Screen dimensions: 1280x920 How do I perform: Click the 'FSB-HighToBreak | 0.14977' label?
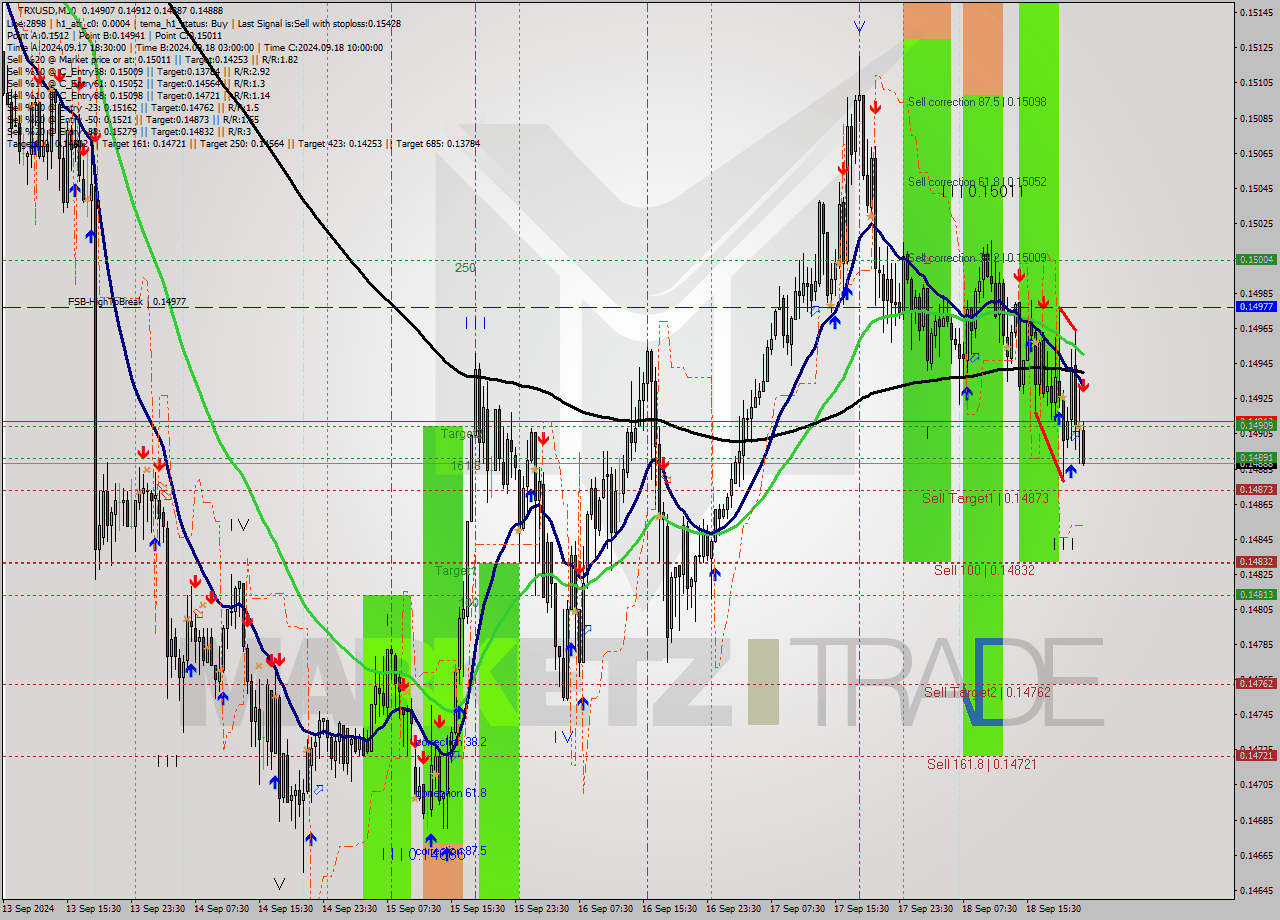point(127,301)
